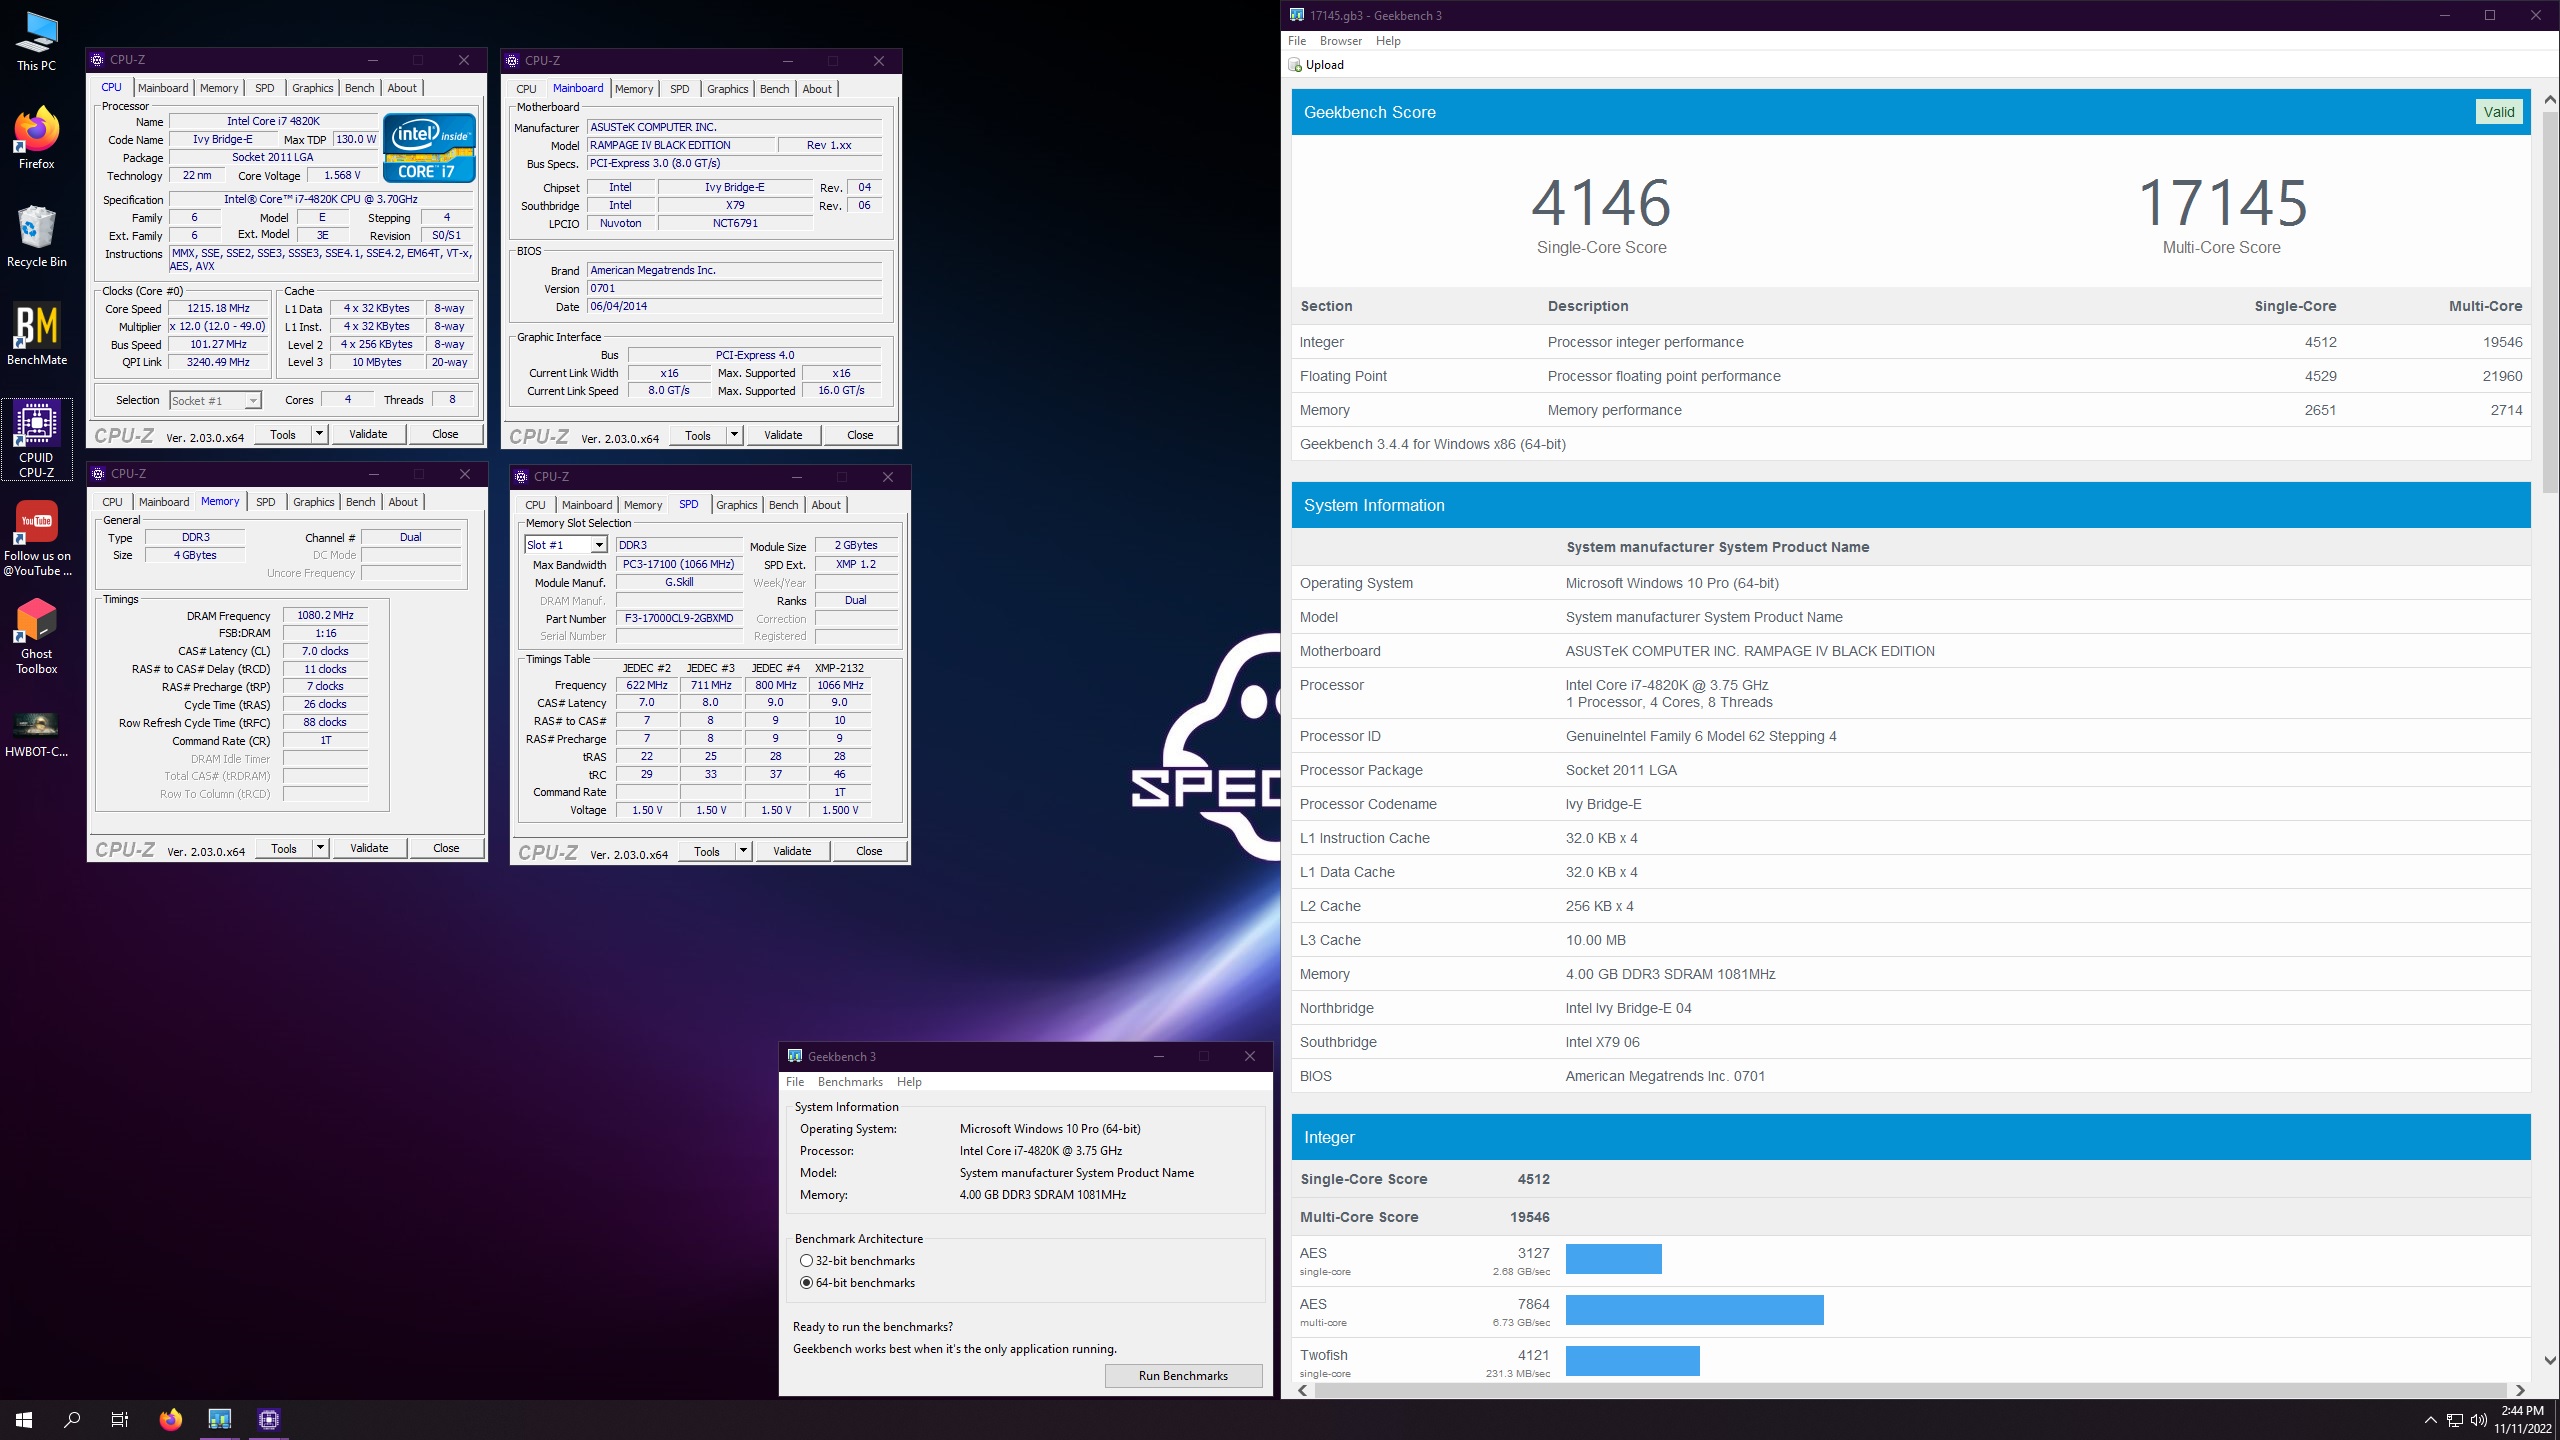
Task: Expand Tools dropdown arrow in CPU-Z Mainboard window
Action: coord(734,435)
